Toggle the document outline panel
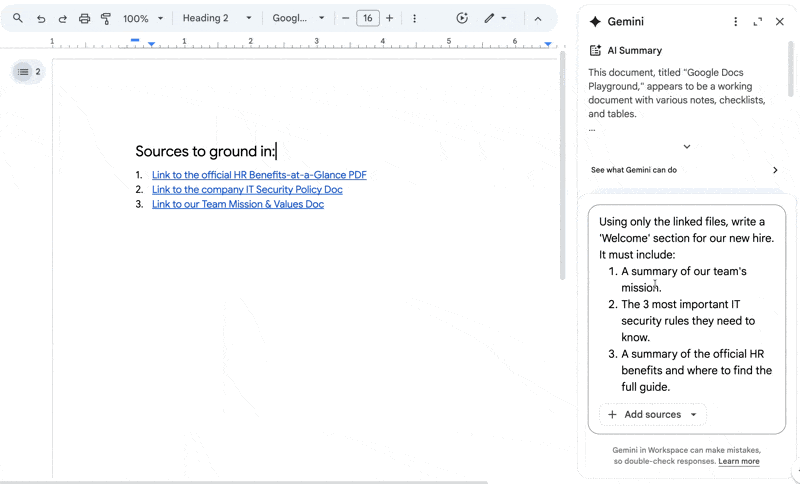Viewport: 800px width, 484px height. tap(24, 72)
